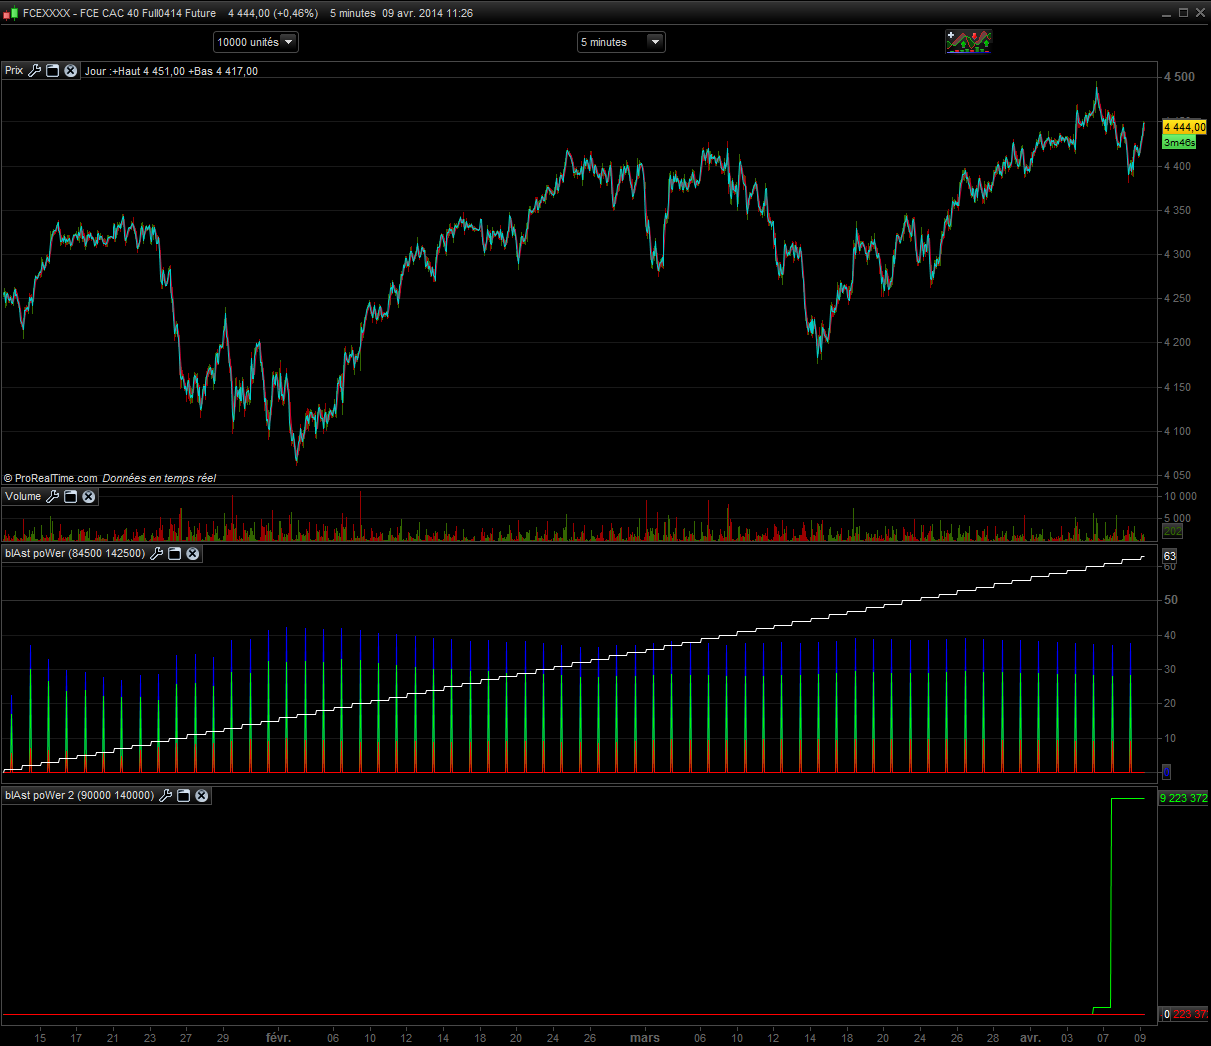The height and width of the screenshot is (1046, 1211).
Task: Click the Jour Haut 4 451,00 Bas text
Action: (171, 71)
